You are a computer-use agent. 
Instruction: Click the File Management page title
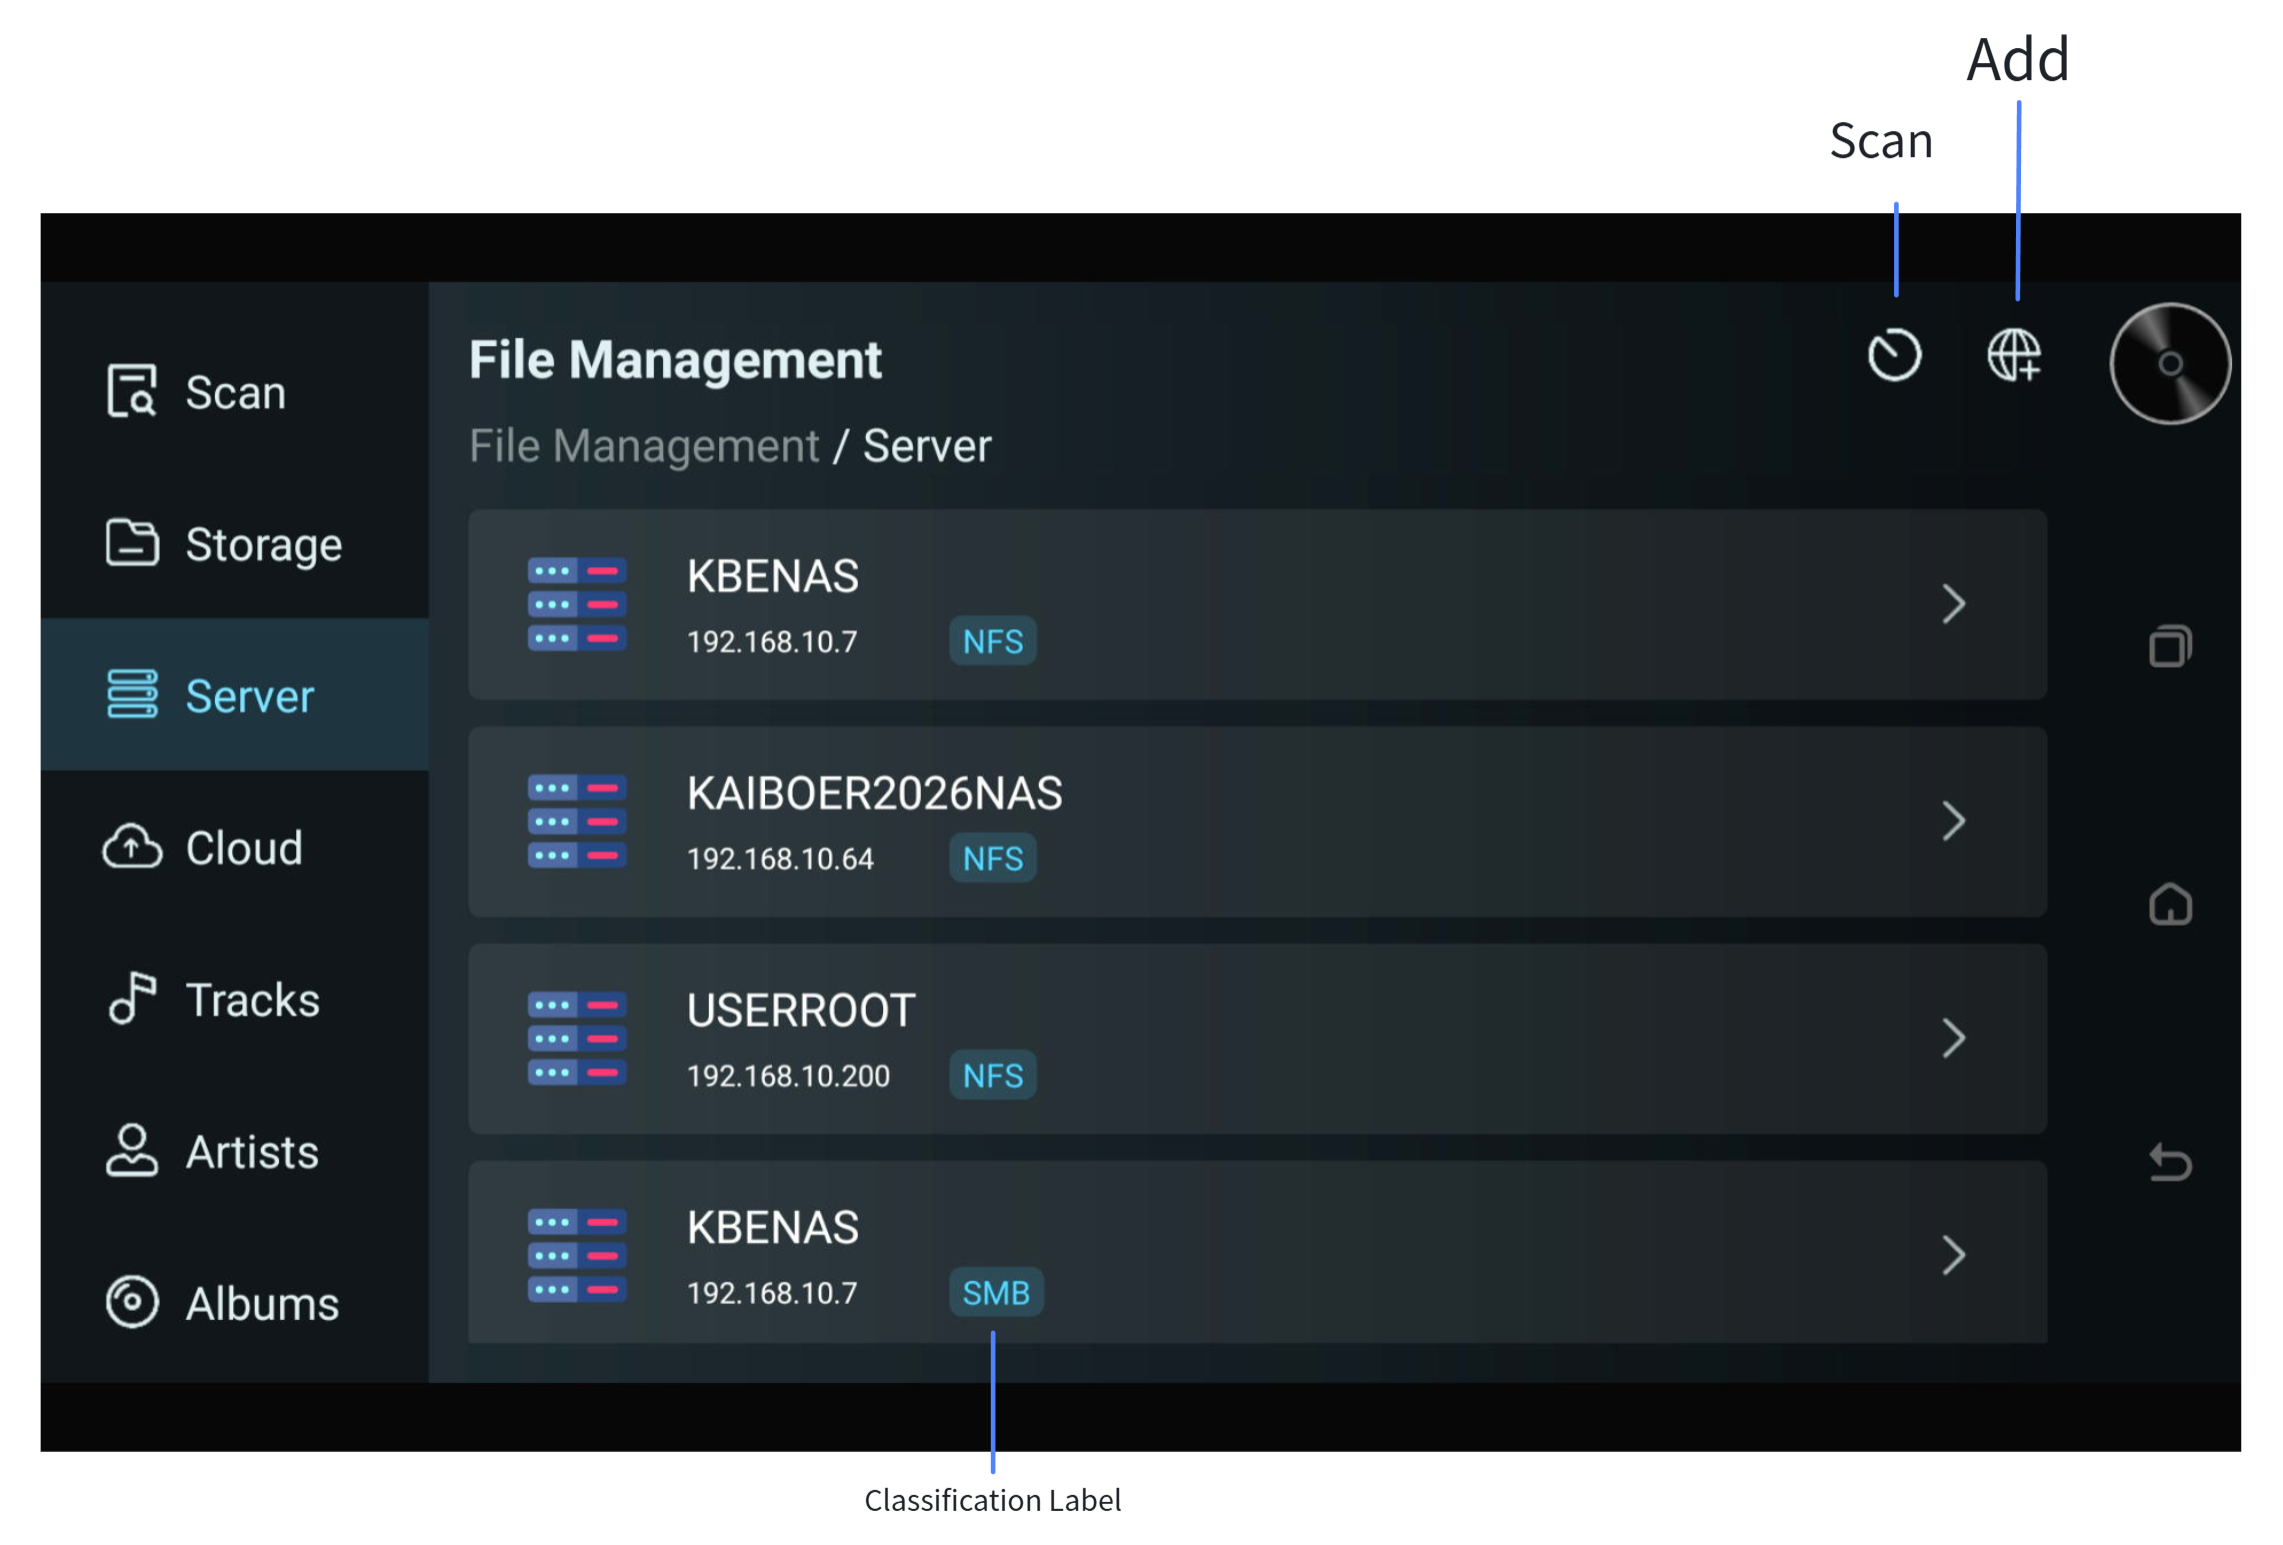675,360
